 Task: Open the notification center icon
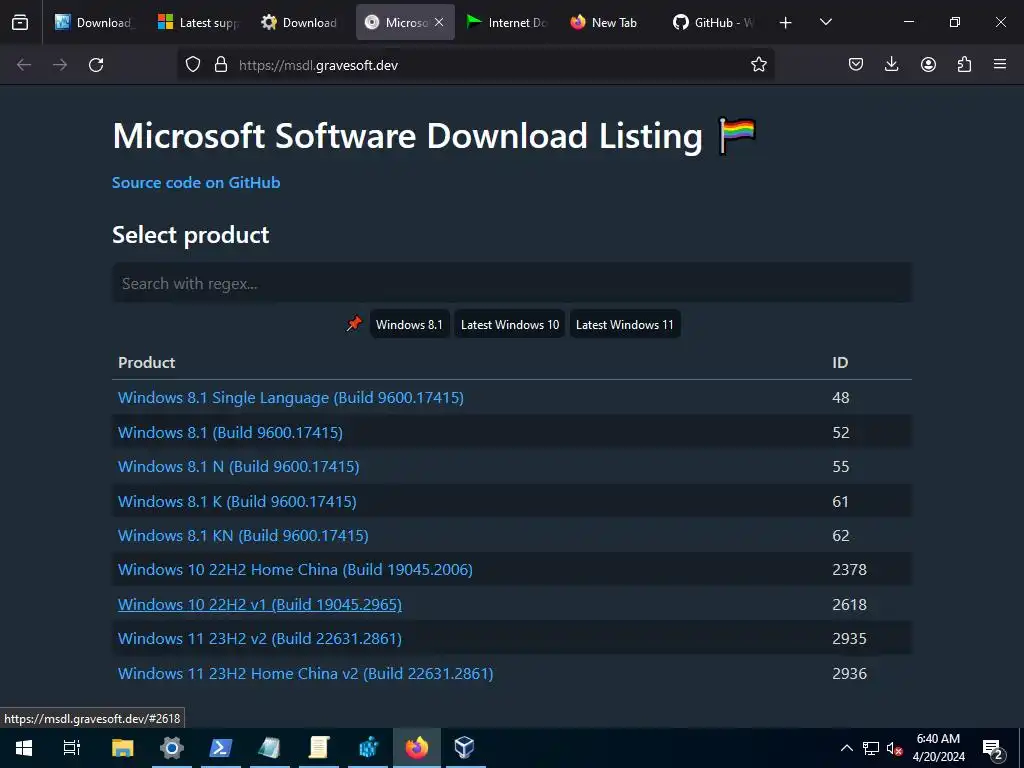[993, 749]
